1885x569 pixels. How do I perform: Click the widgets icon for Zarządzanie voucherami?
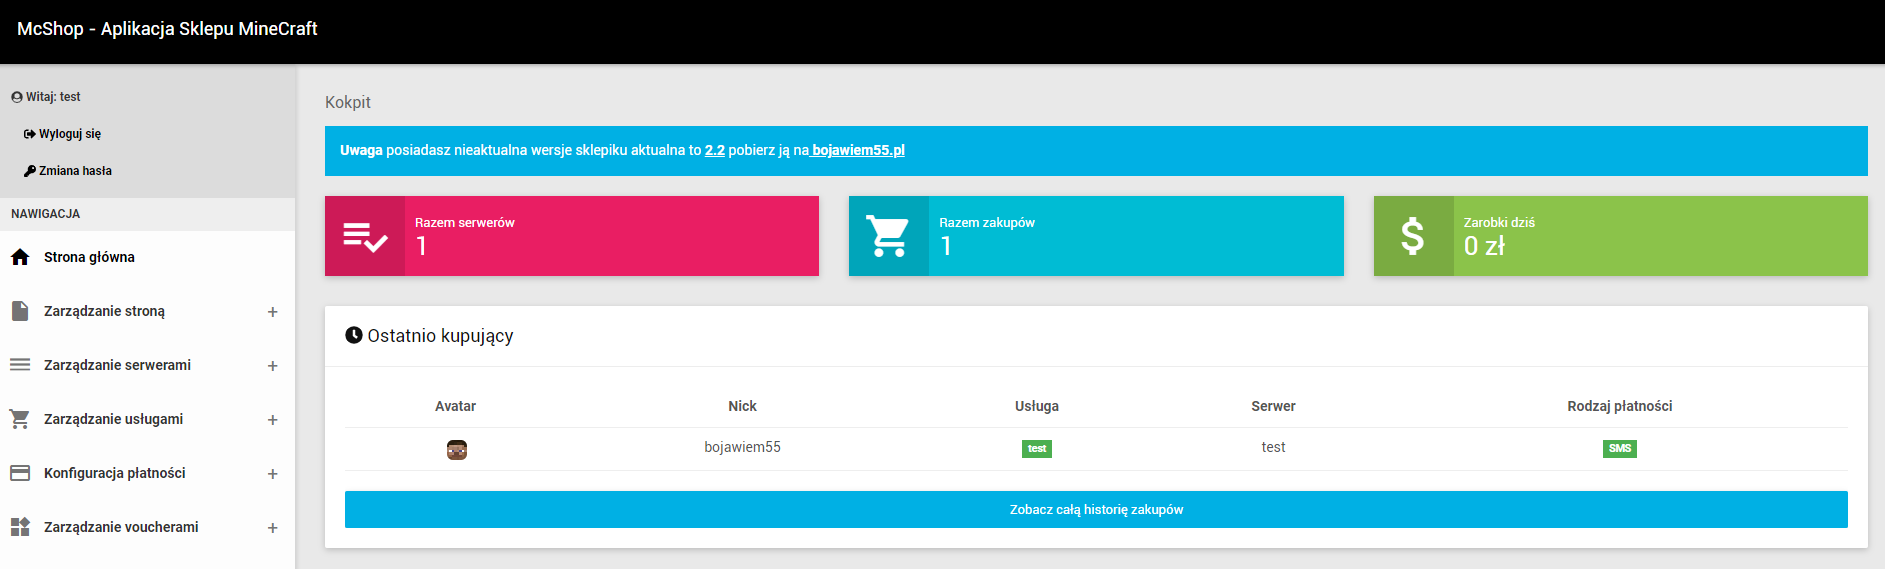(20, 527)
